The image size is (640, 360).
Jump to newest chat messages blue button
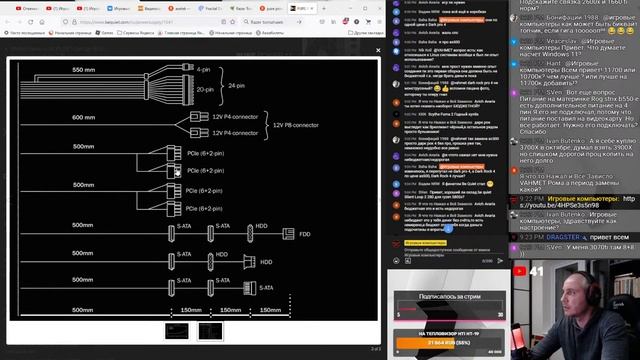tap(448, 229)
